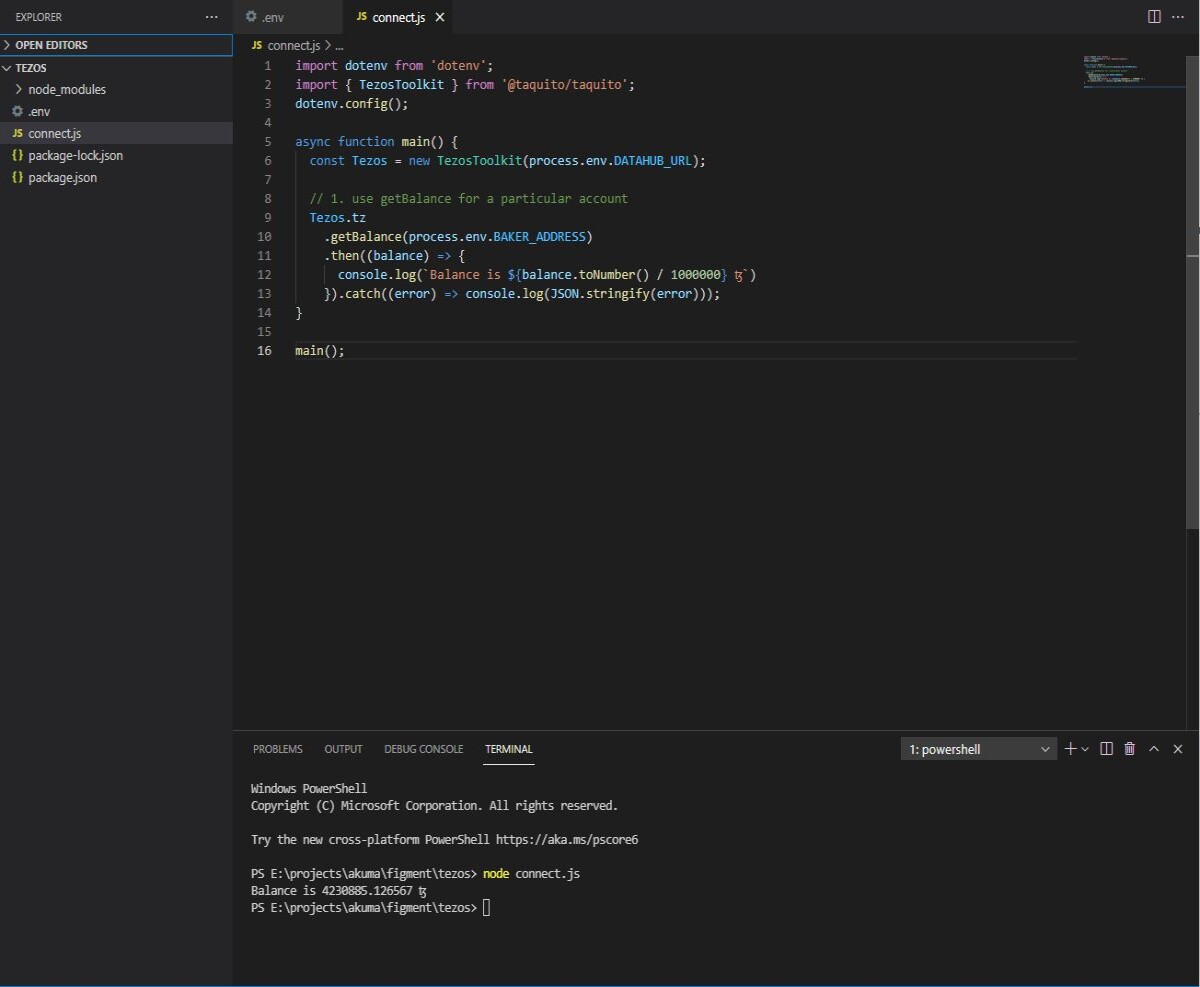Open the DEBUG CONSOLE tab
This screenshot has width=1200, height=987.
423,749
